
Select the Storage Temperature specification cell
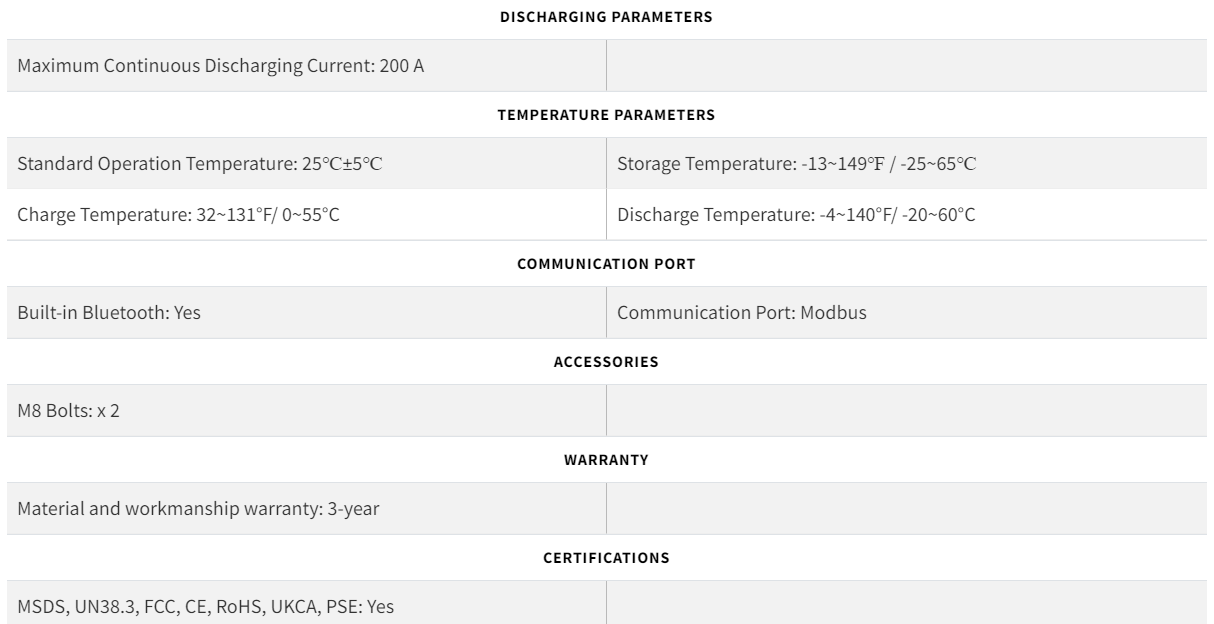(796, 164)
